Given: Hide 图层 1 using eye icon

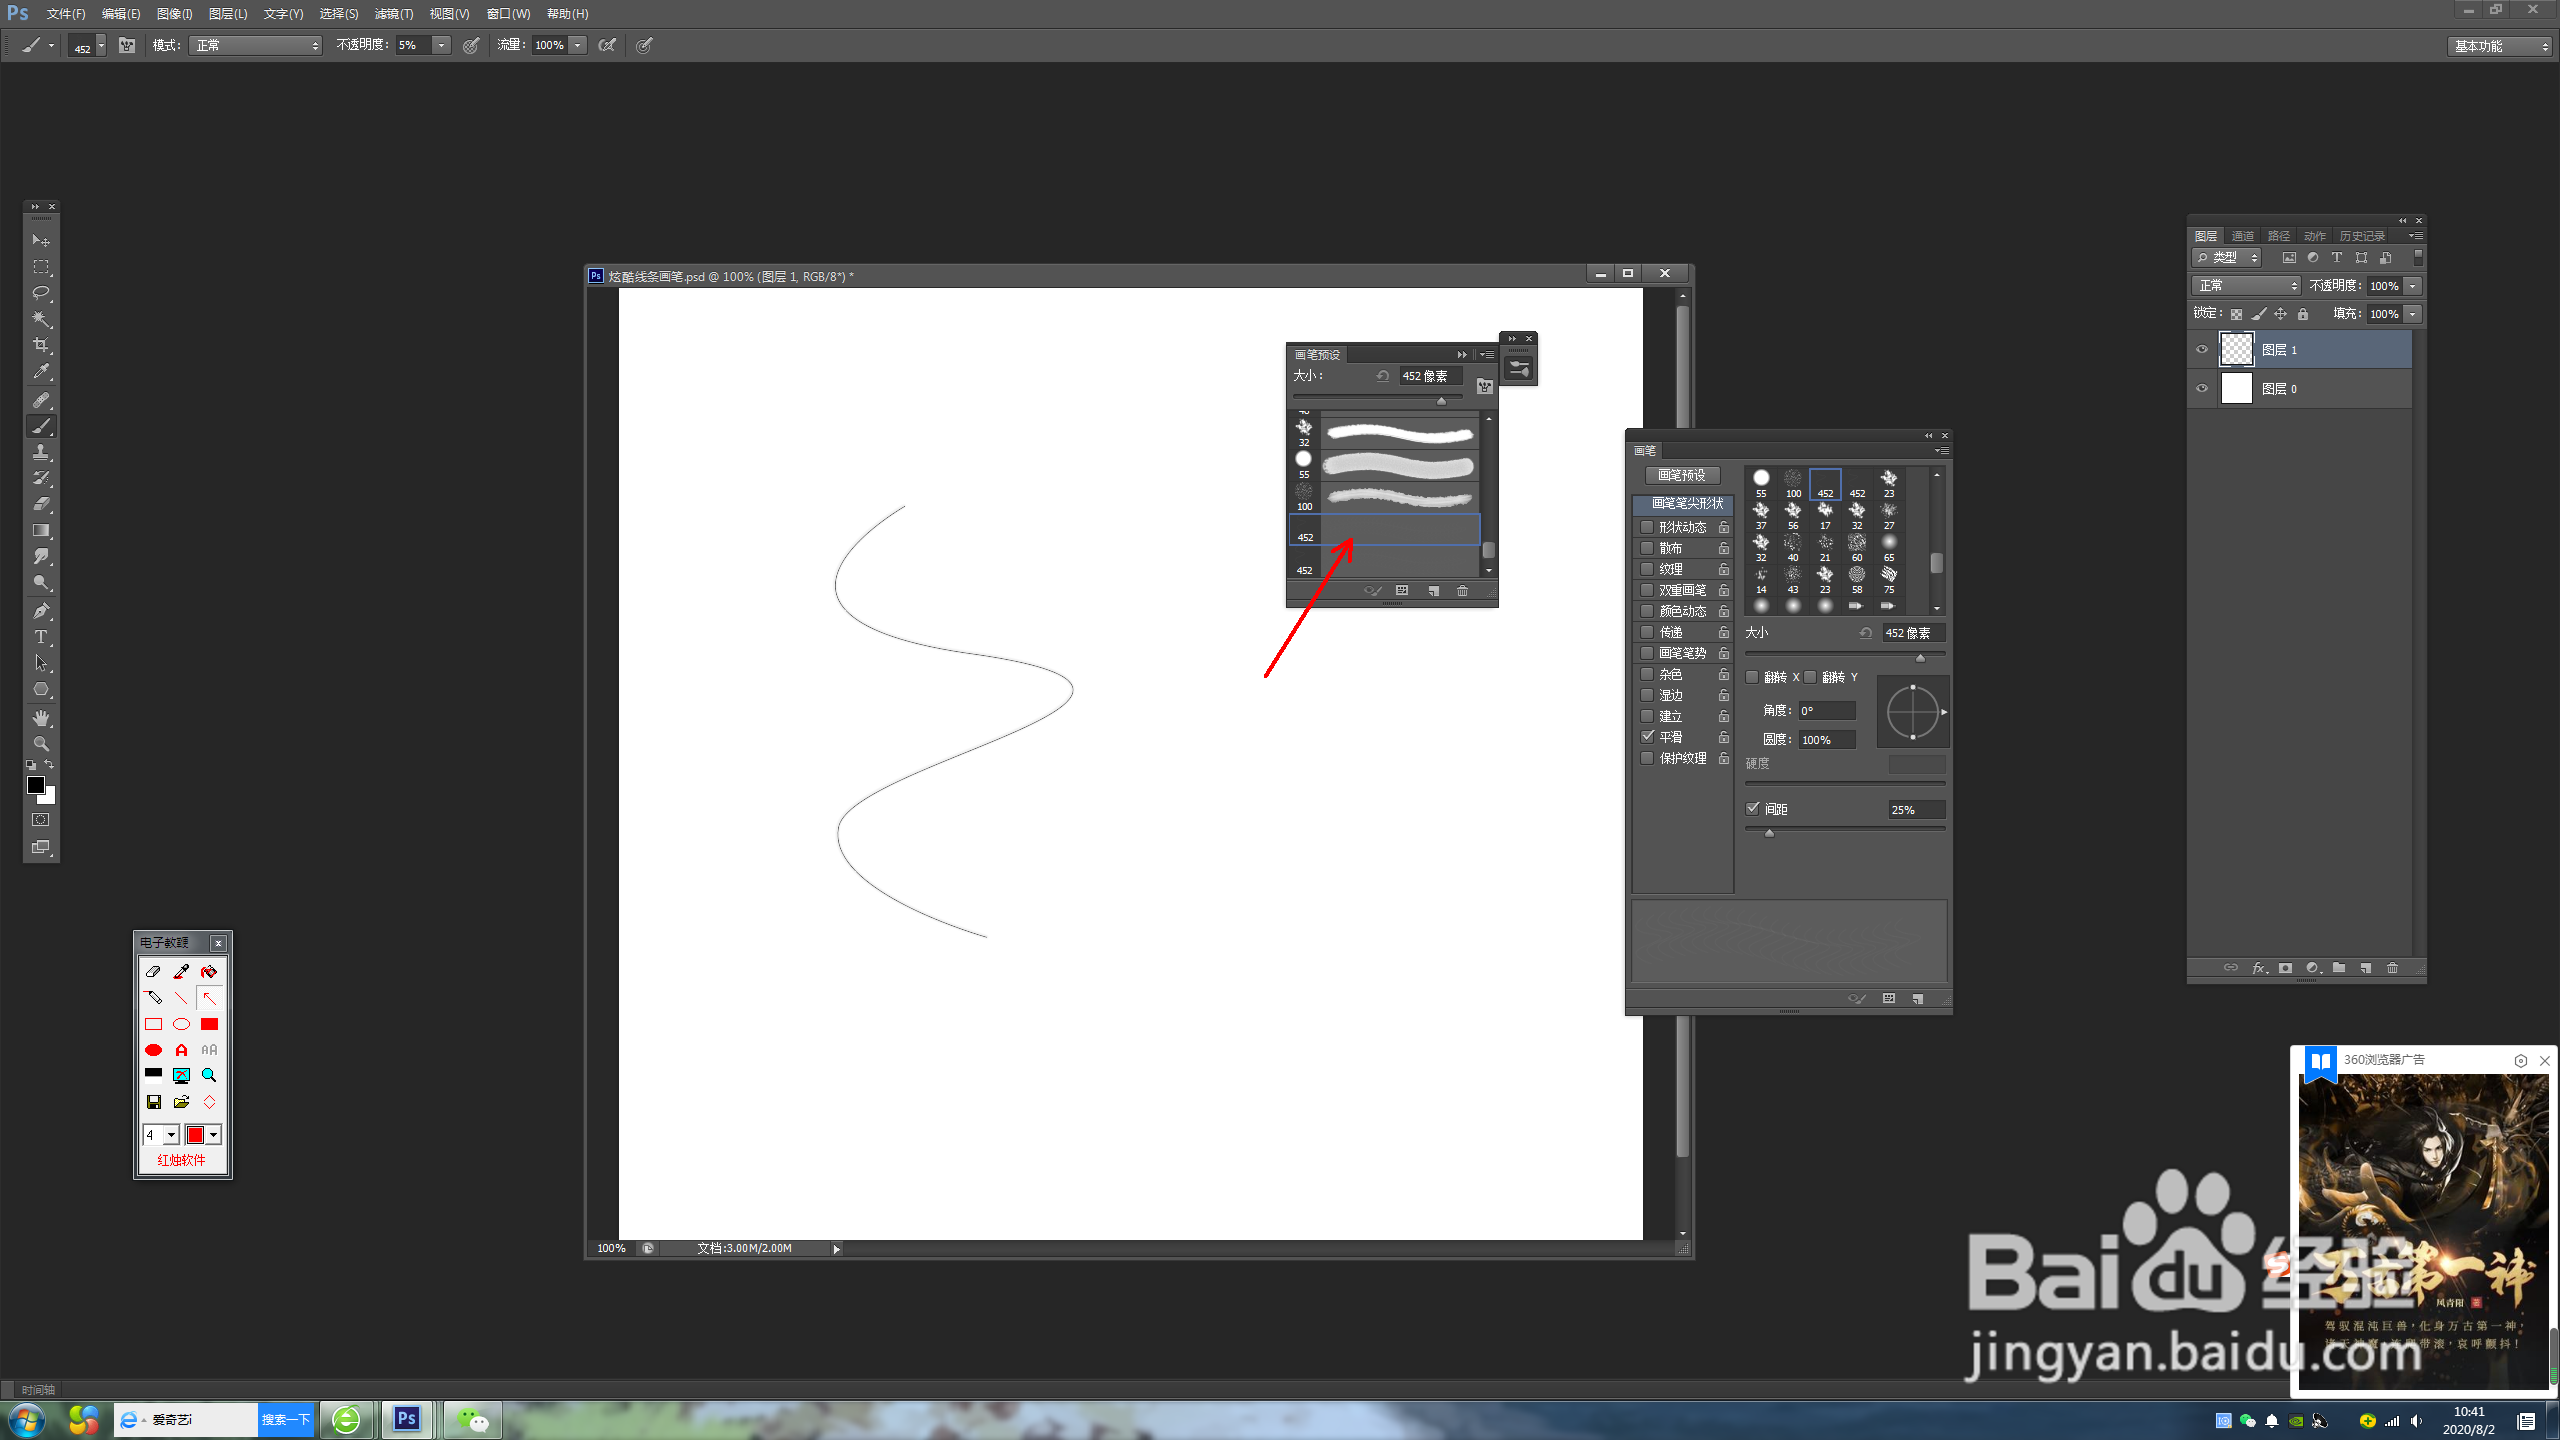Looking at the screenshot, I should coord(2201,349).
